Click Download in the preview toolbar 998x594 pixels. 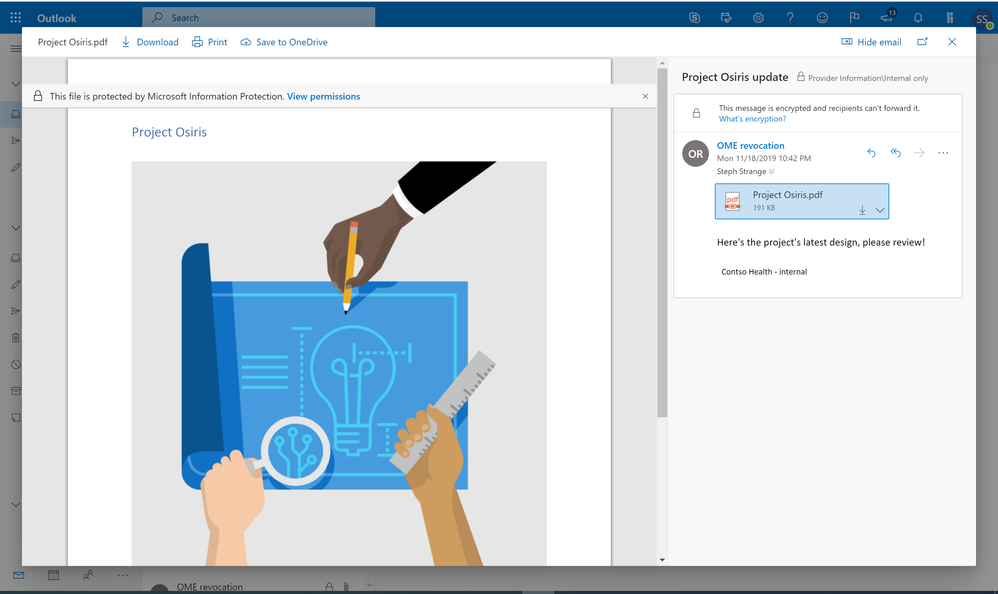point(150,42)
